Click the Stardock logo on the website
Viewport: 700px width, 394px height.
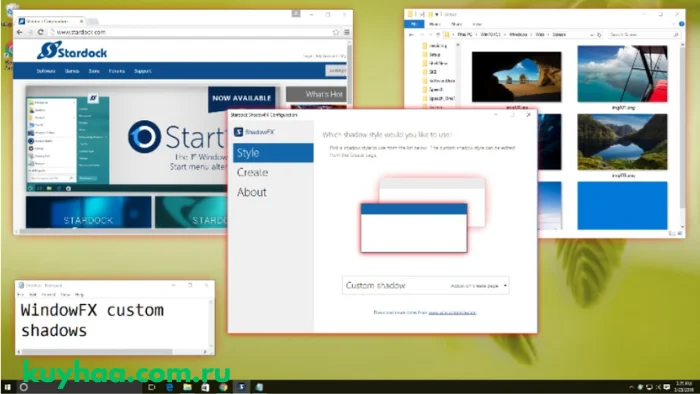tap(72, 50)
